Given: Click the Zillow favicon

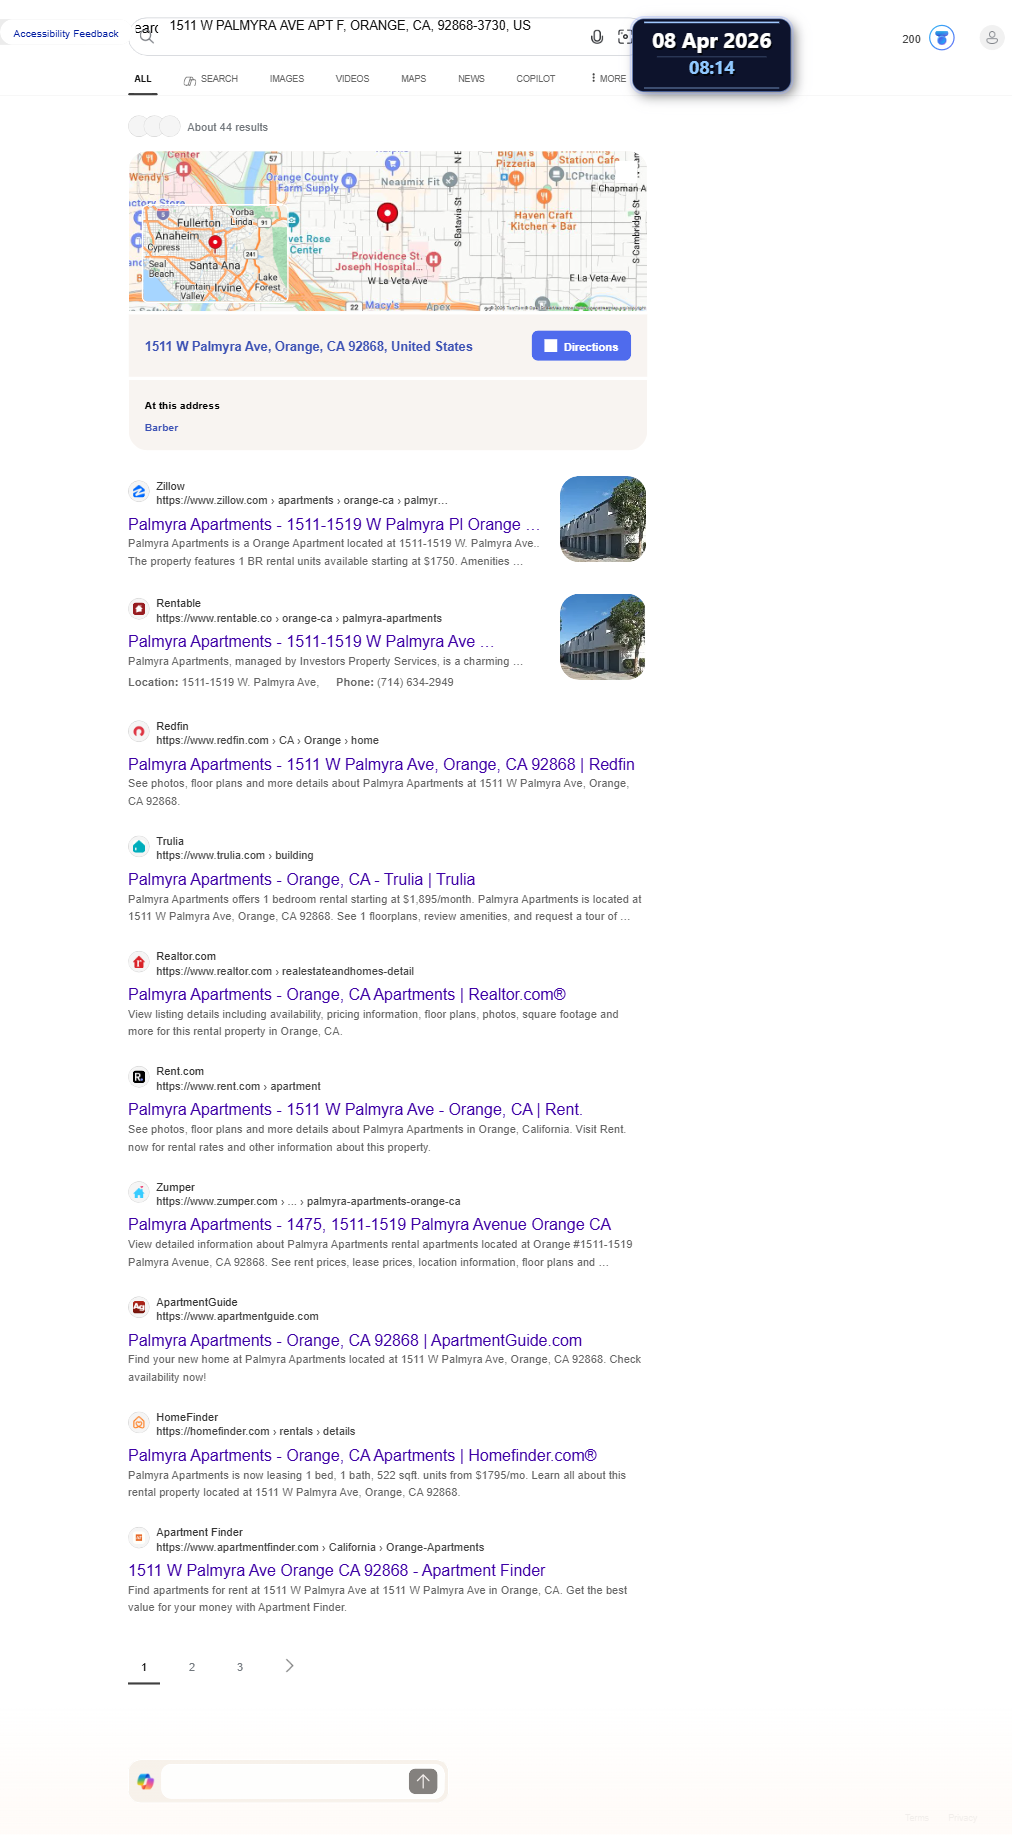Looking at the screenshot, I should pyautogui.click(x=139, y=492).
